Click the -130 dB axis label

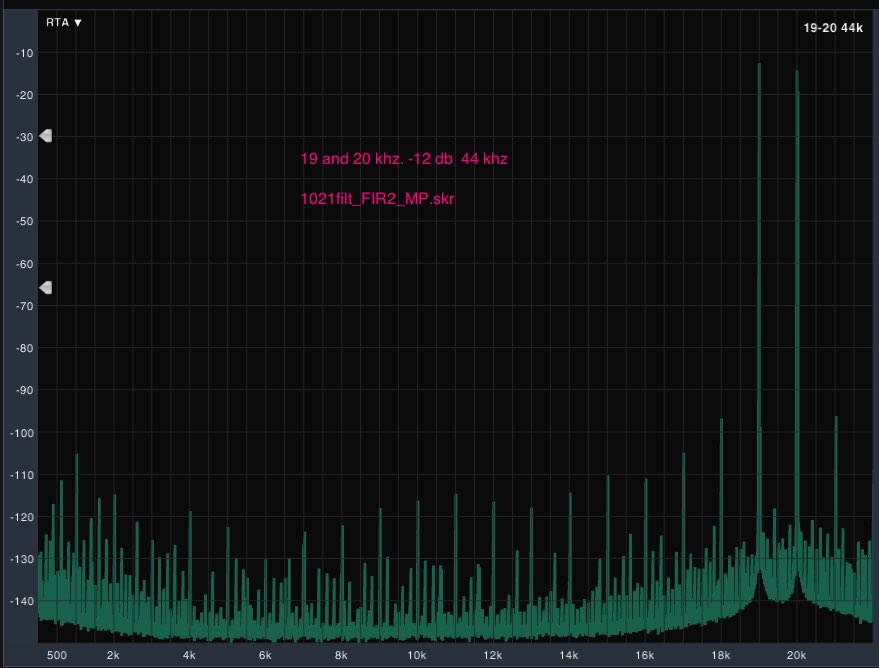22,559
